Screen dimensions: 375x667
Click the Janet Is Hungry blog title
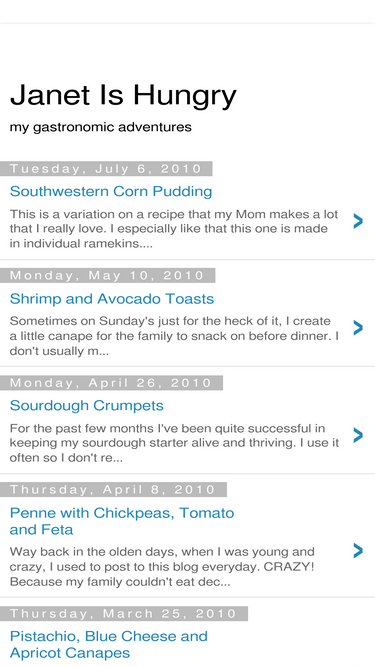123,95
